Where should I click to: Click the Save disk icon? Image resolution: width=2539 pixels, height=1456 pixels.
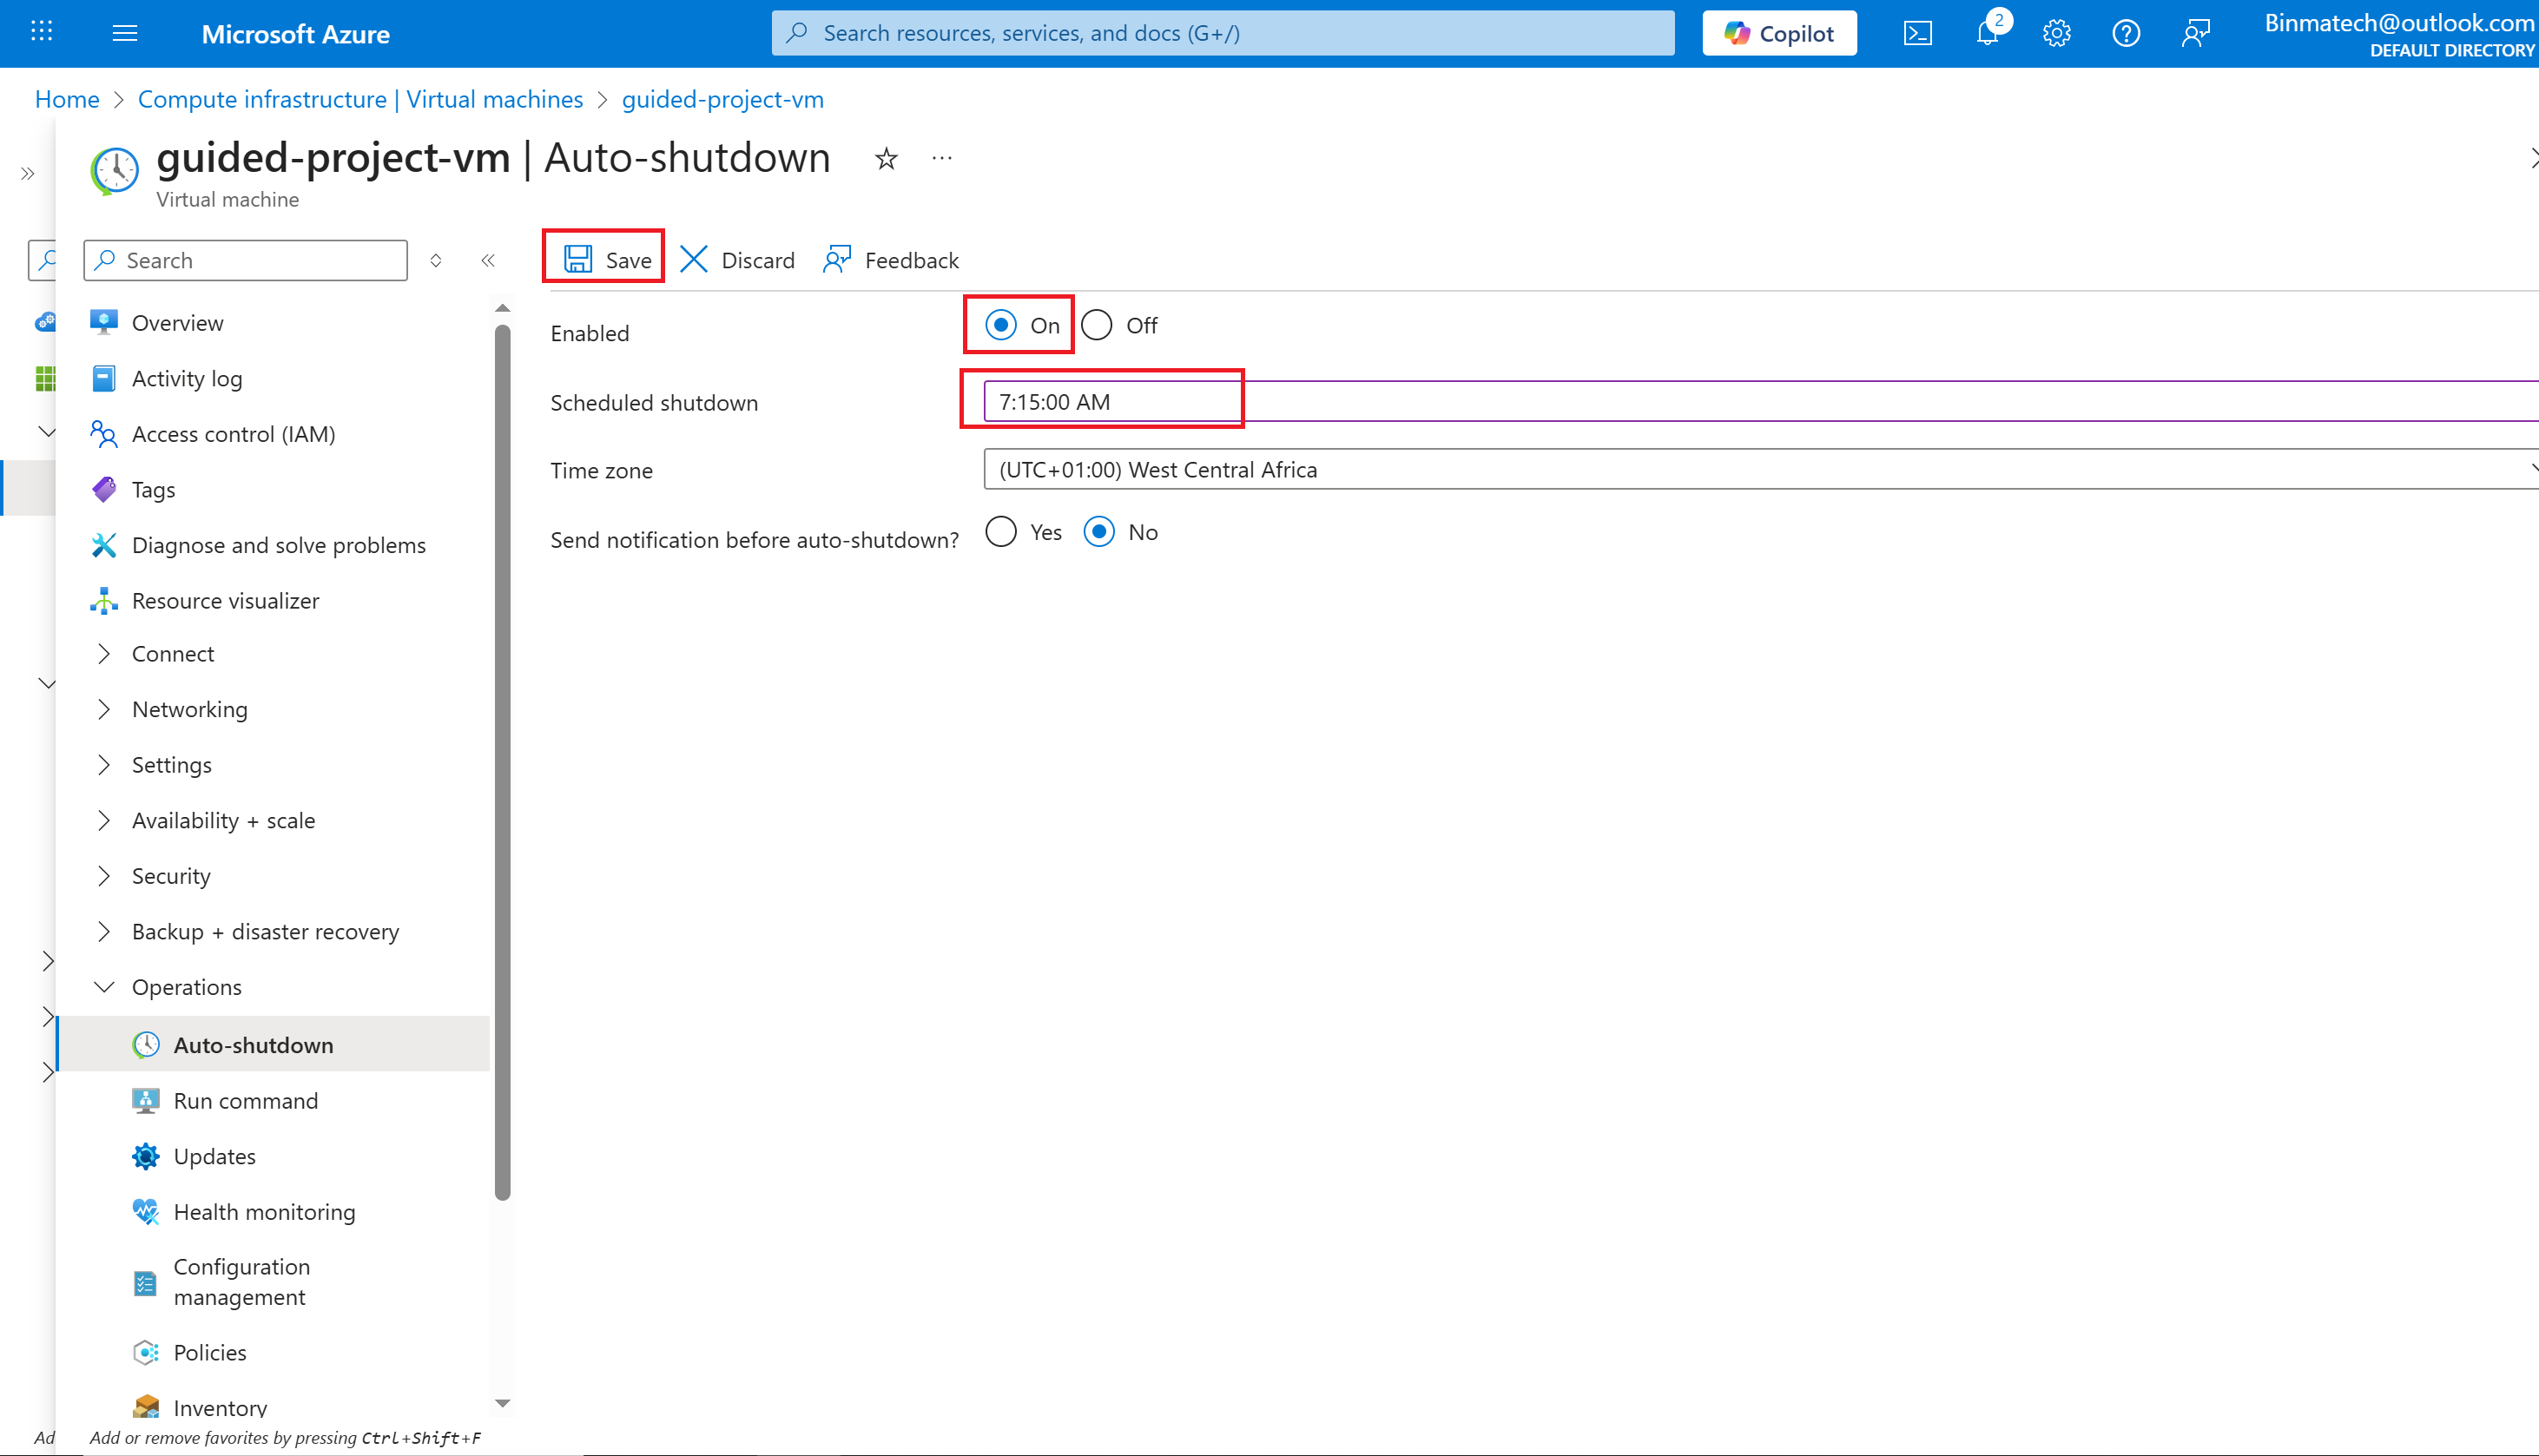(579, 260)
